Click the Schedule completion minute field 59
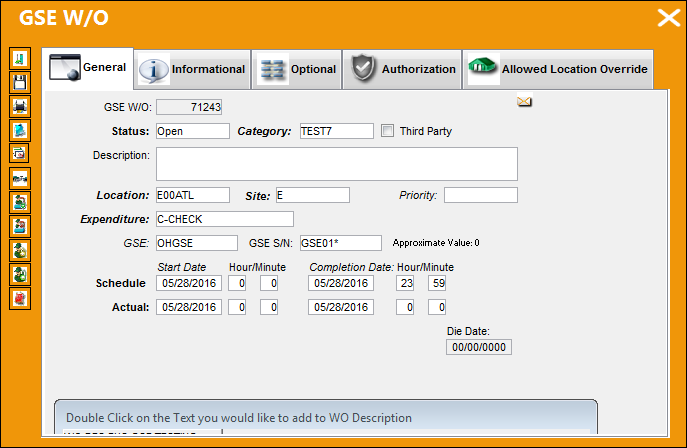687x448 pixels. tap(437, 283)
